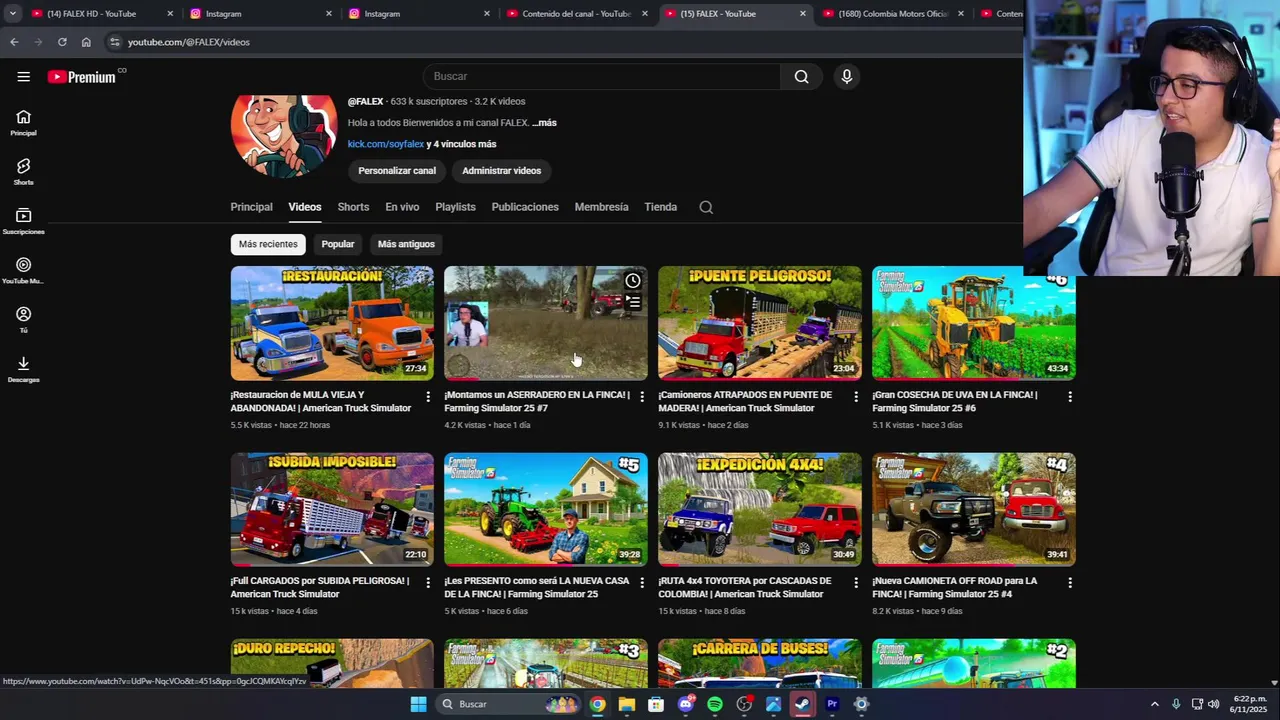Go to Principal home in sidebar
Viewport: 1280px width, 720px height.
(23, 123)
